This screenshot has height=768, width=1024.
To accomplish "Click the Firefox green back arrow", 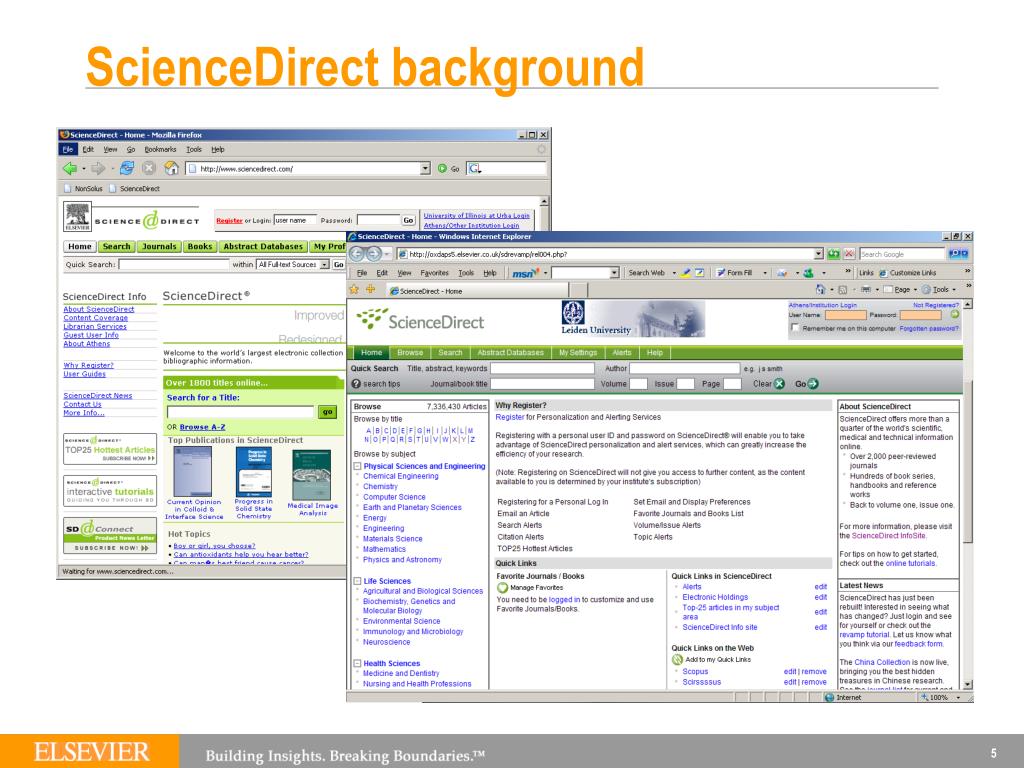I will click(69, 168).
